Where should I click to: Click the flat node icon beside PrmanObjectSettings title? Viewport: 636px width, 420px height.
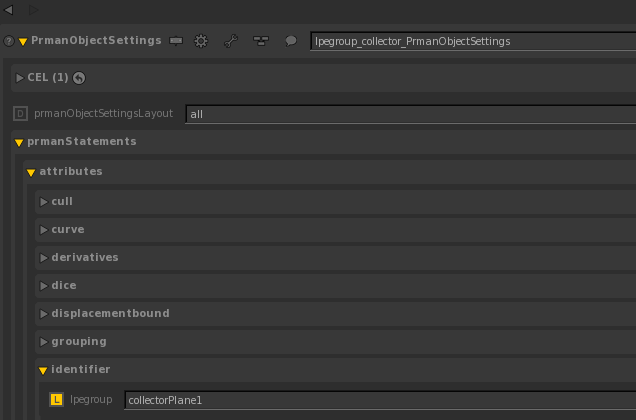(x=176, y=41)
